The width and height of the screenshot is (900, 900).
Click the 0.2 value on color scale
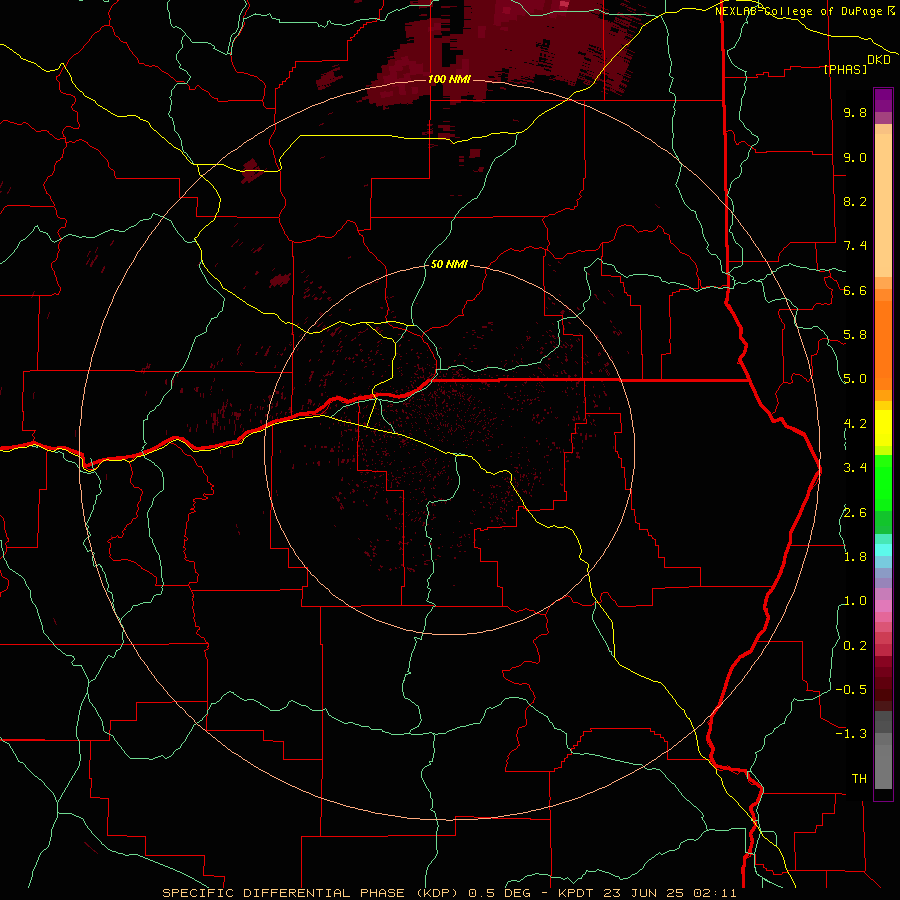click(x=855, y=646)
